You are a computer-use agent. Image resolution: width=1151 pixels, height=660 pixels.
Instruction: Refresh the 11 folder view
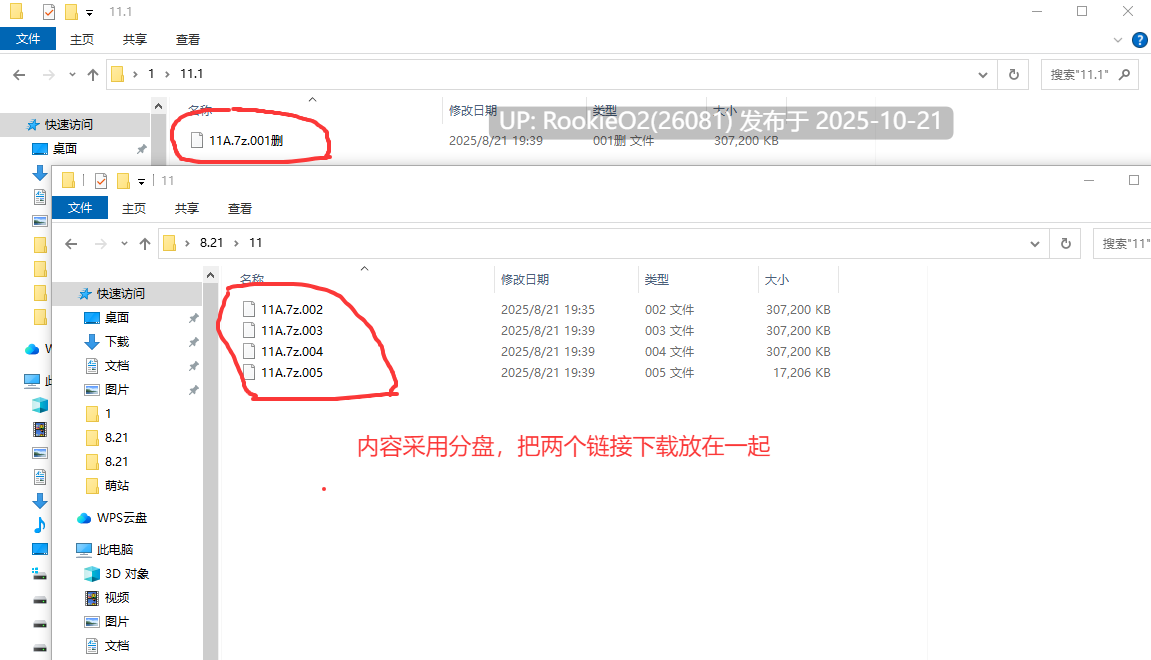1066,244
